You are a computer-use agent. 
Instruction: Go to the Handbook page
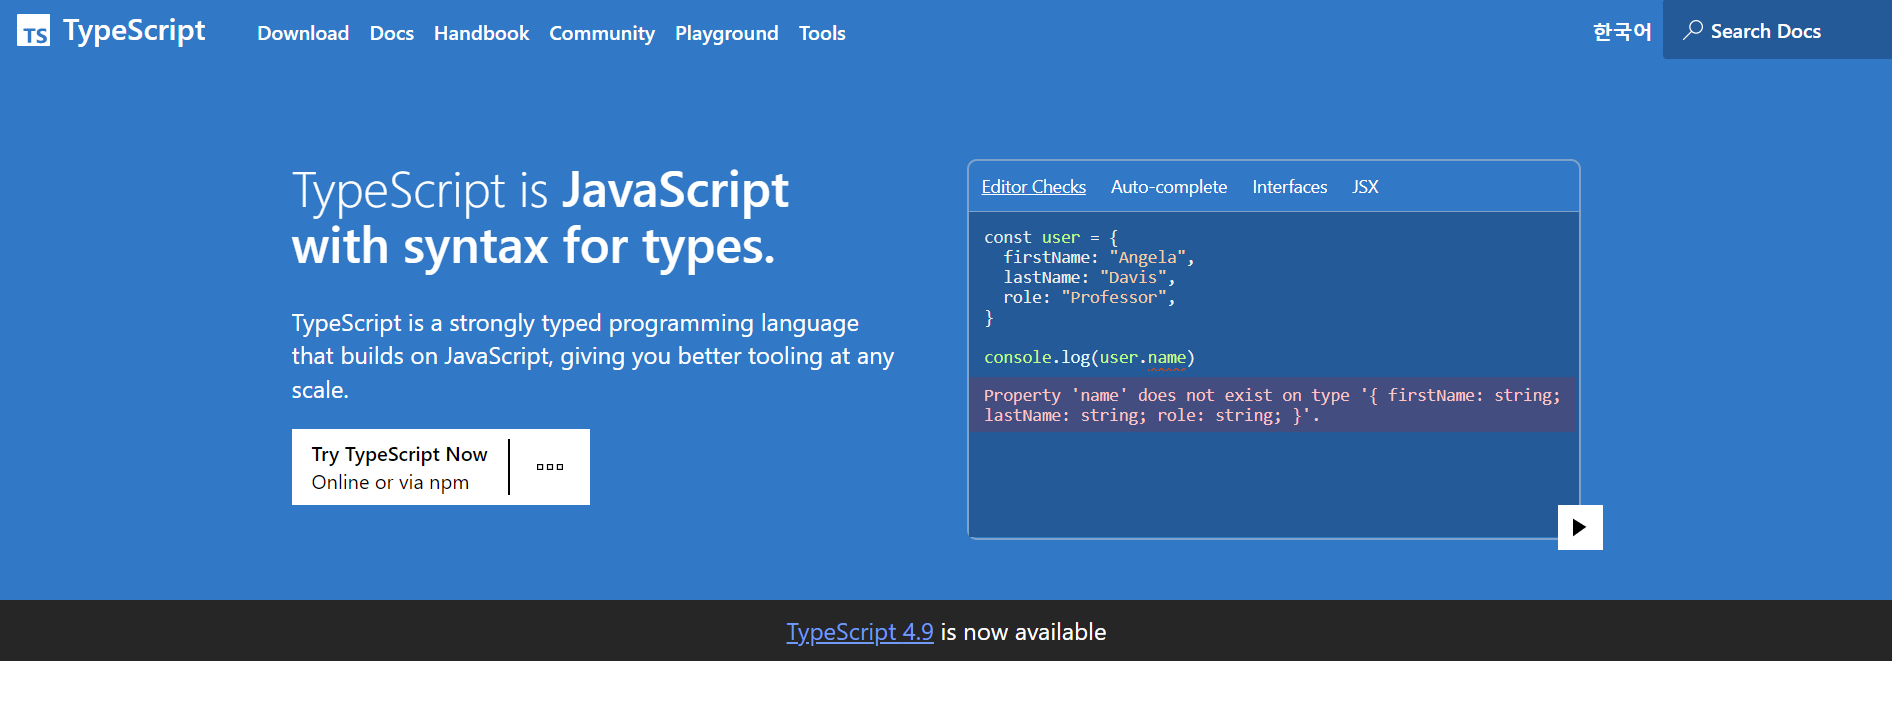(x=481, y=33)
